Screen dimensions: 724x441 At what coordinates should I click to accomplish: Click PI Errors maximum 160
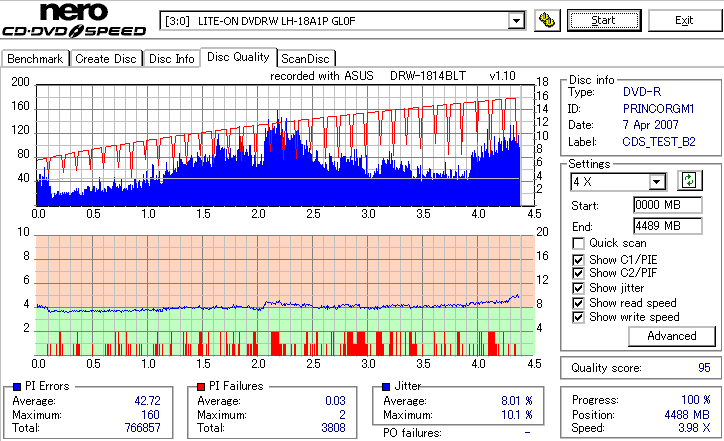pyautogui.click(x=150, y=415)
